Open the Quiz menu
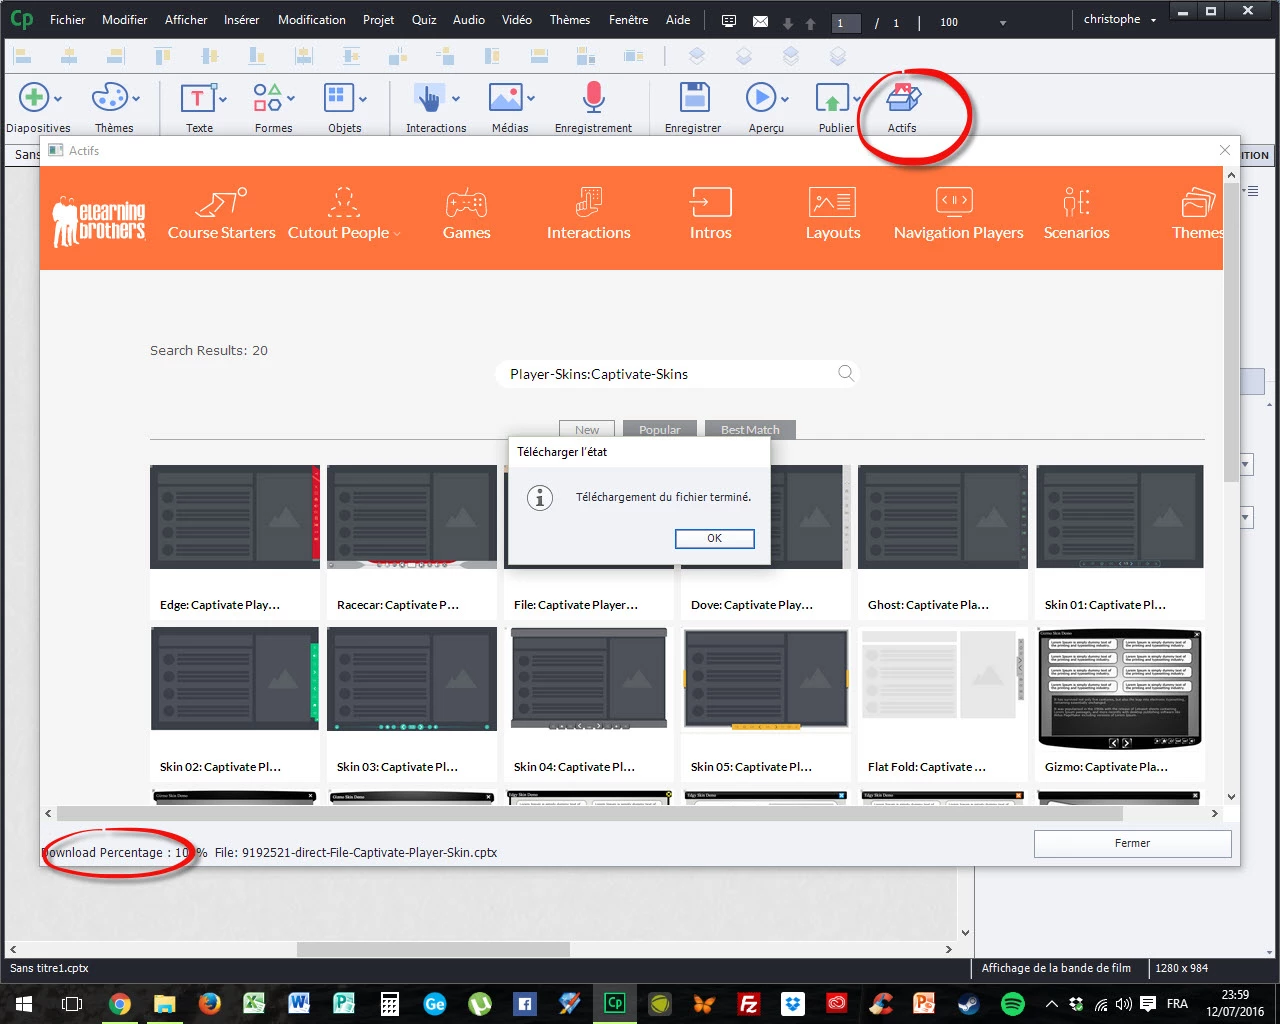The width and height of the screenshot is (1280, 1024). coord(424,19)
